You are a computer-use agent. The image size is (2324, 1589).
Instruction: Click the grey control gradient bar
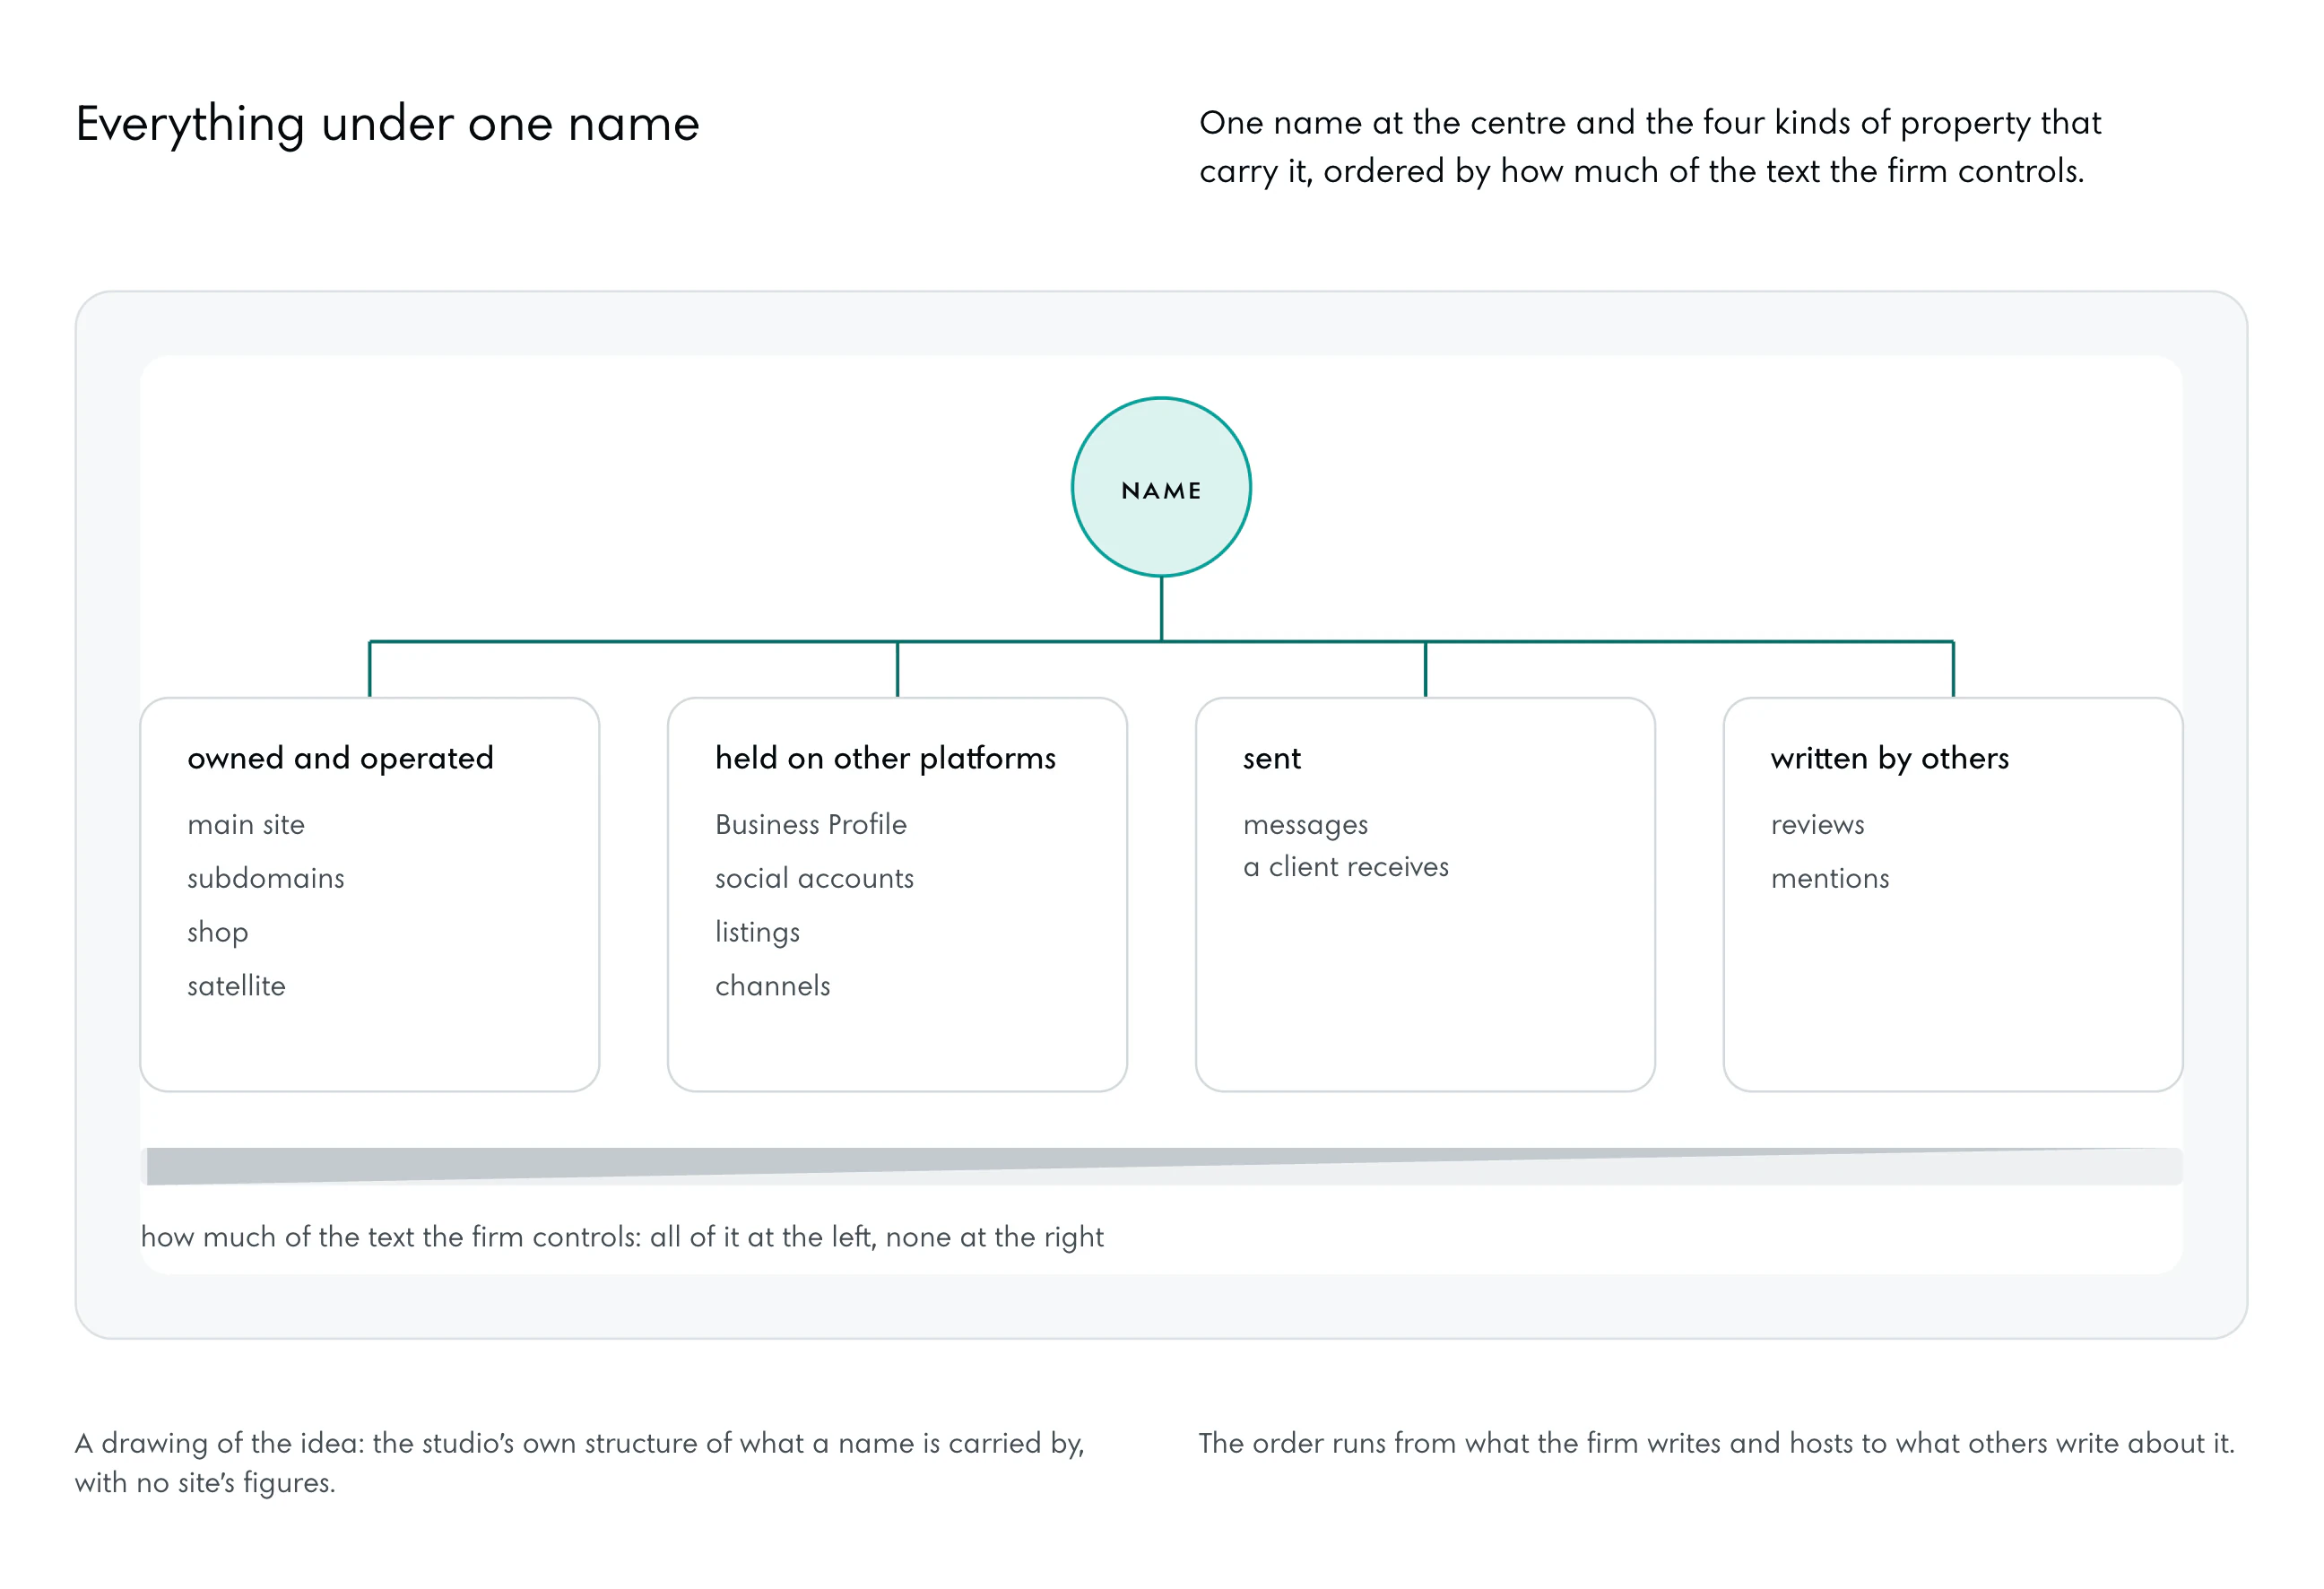tap(1161, 1166)
